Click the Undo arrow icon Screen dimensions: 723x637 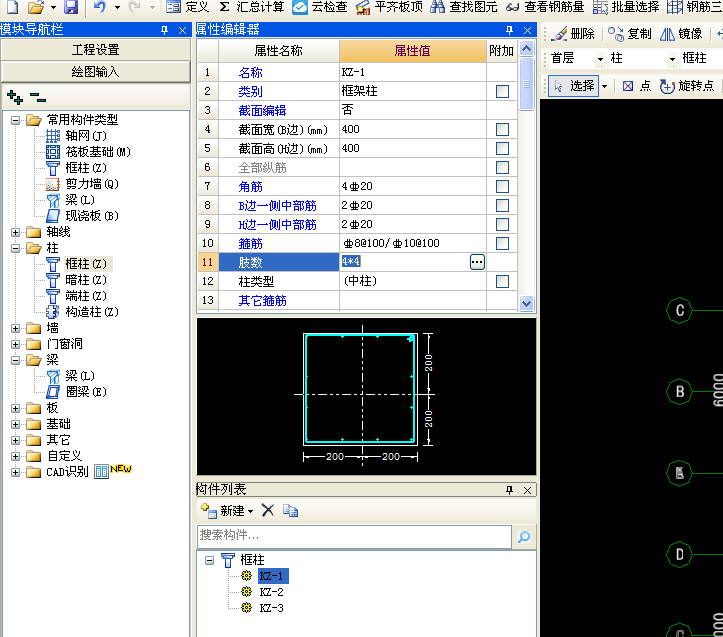pos(100,7)
